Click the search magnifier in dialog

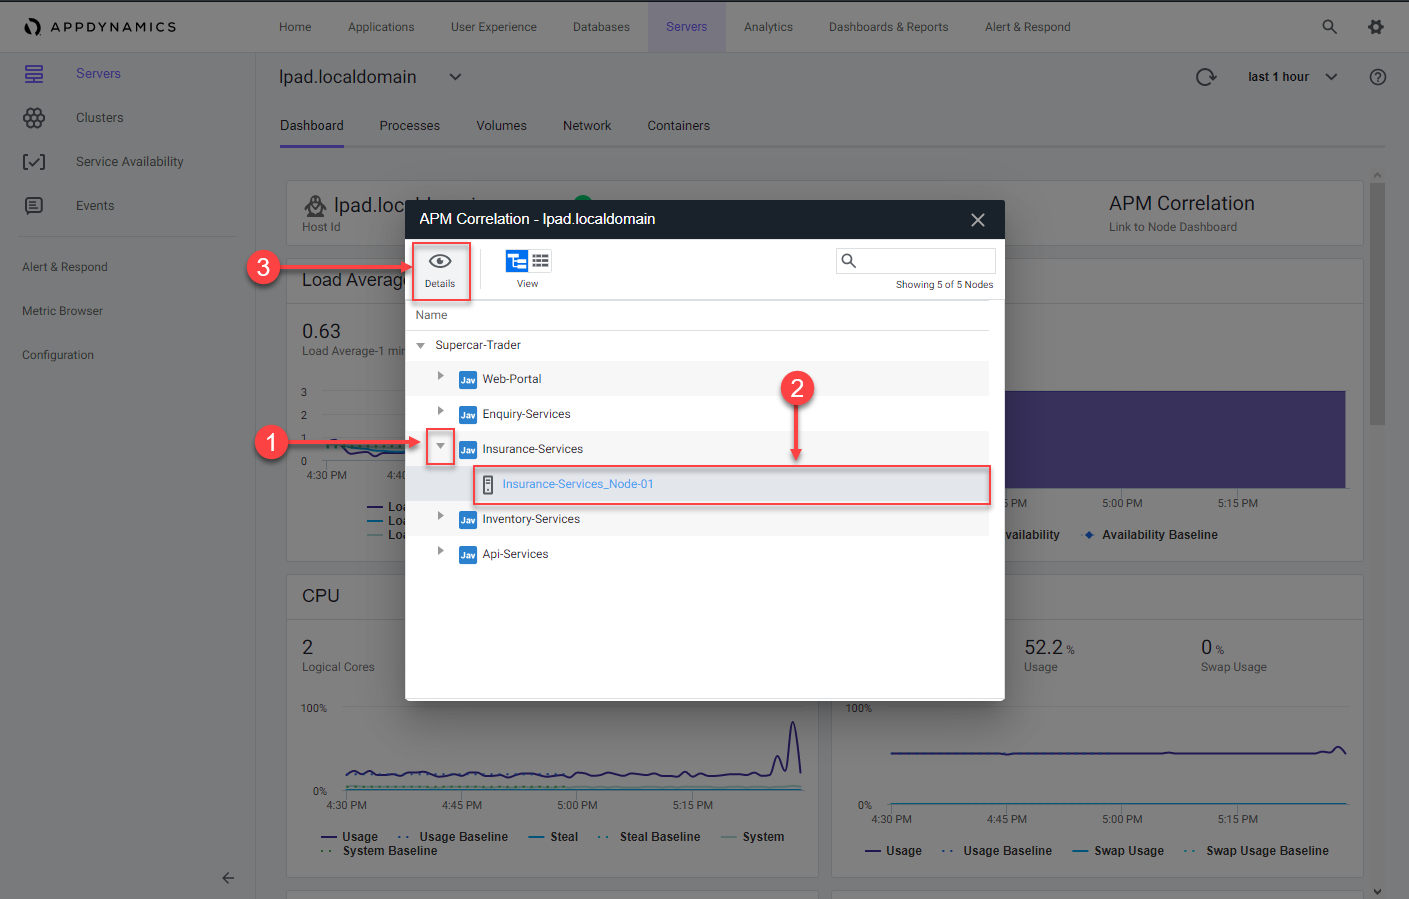[849, 261]
